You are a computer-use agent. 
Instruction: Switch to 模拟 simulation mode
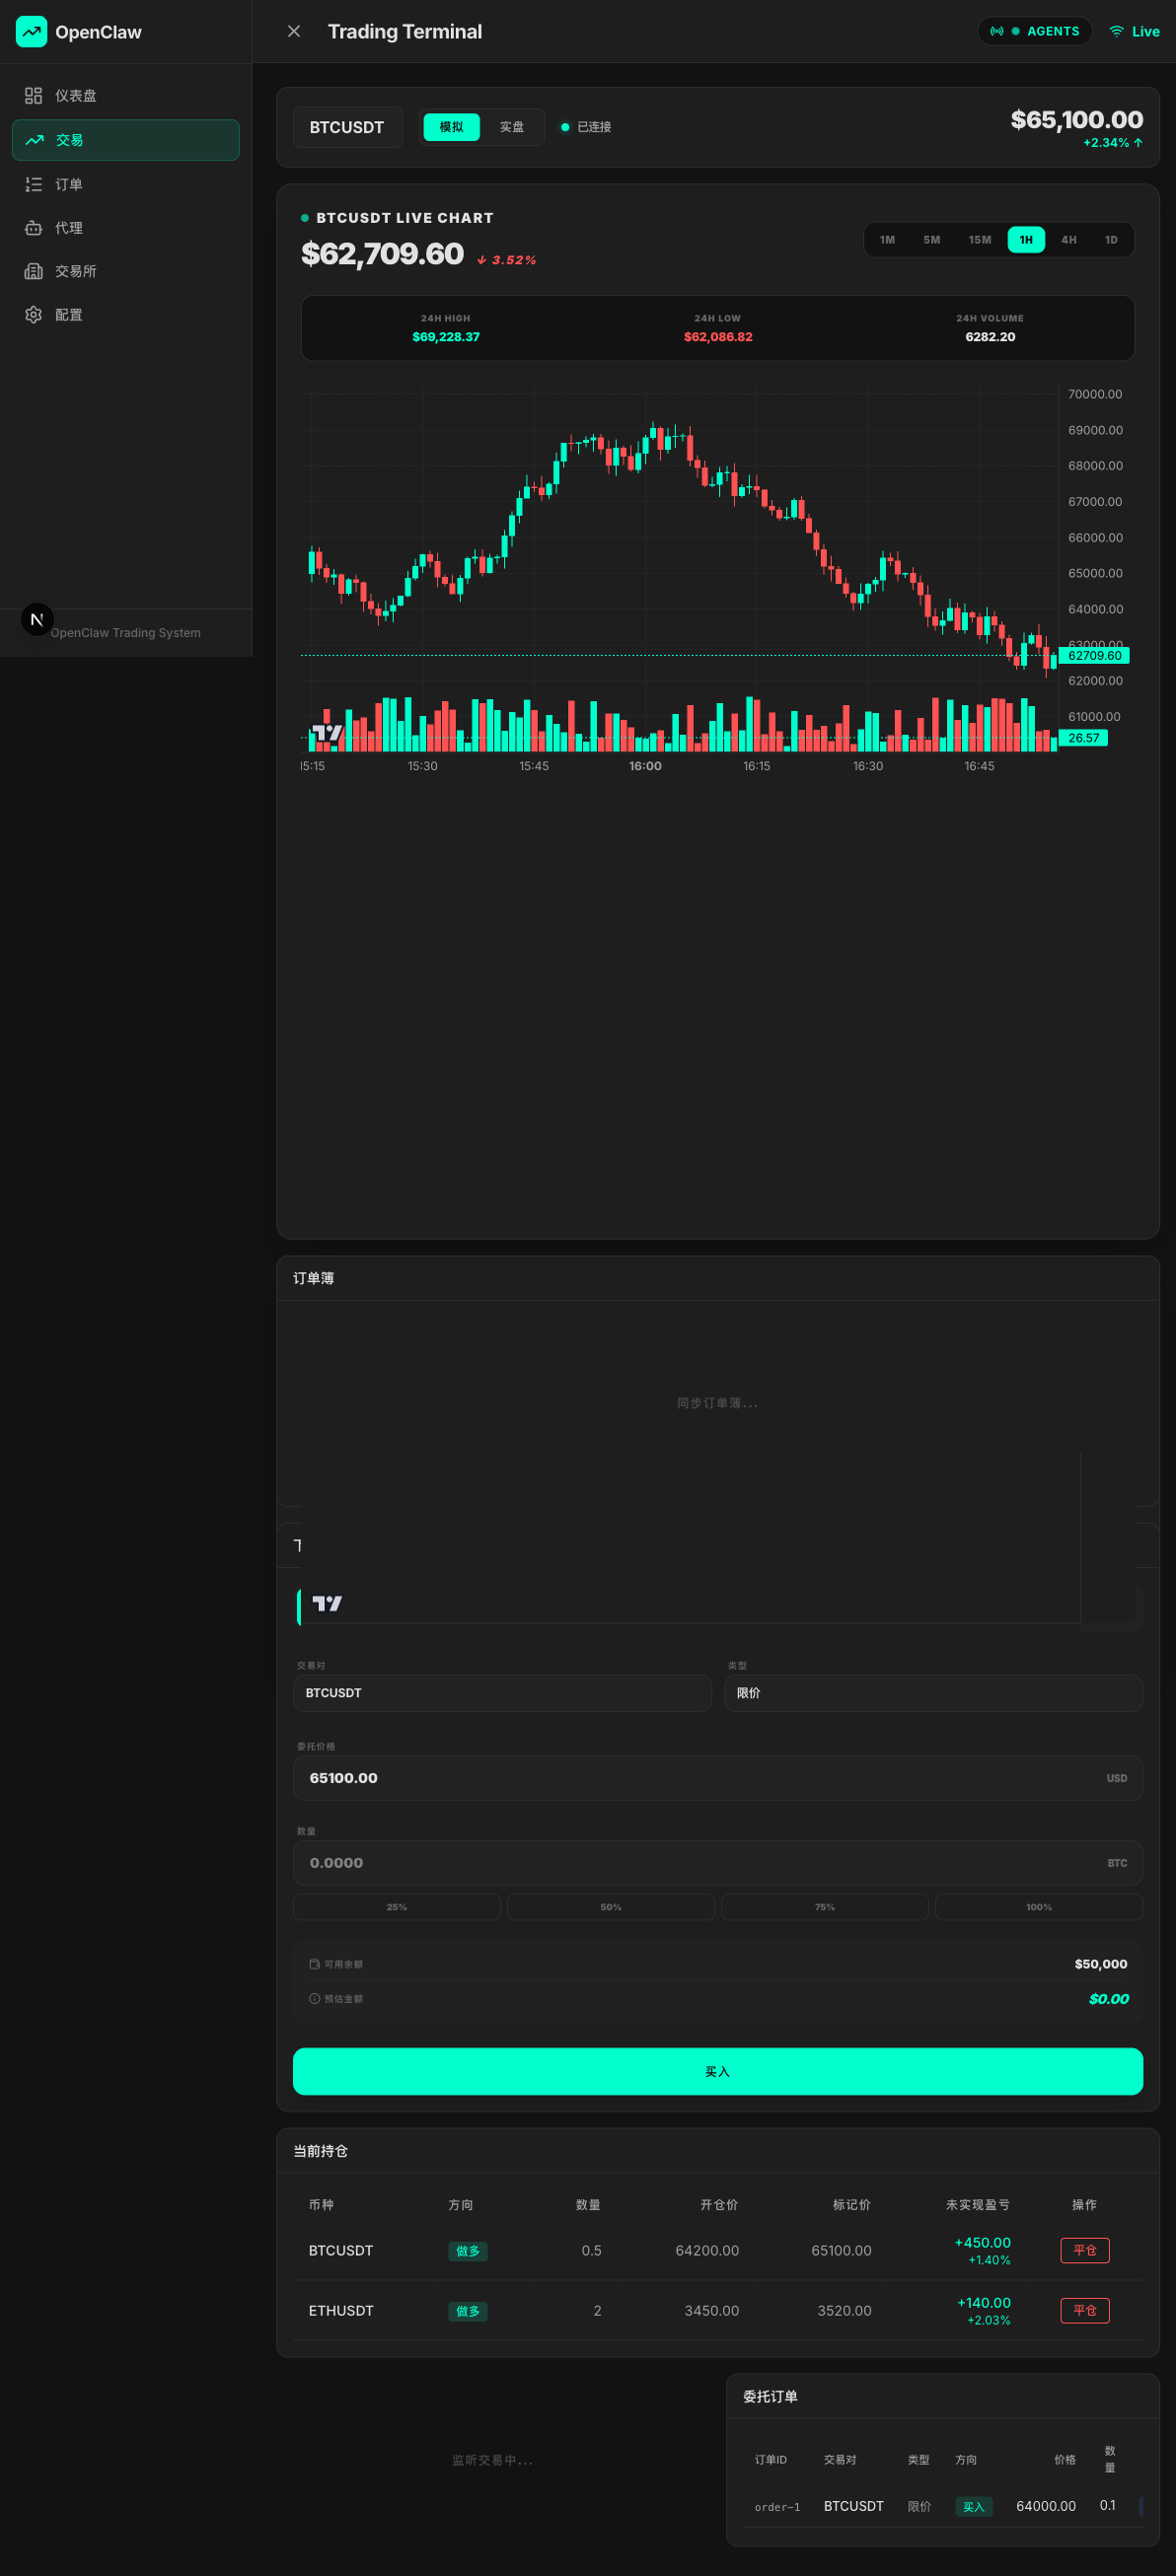point(451,127)
